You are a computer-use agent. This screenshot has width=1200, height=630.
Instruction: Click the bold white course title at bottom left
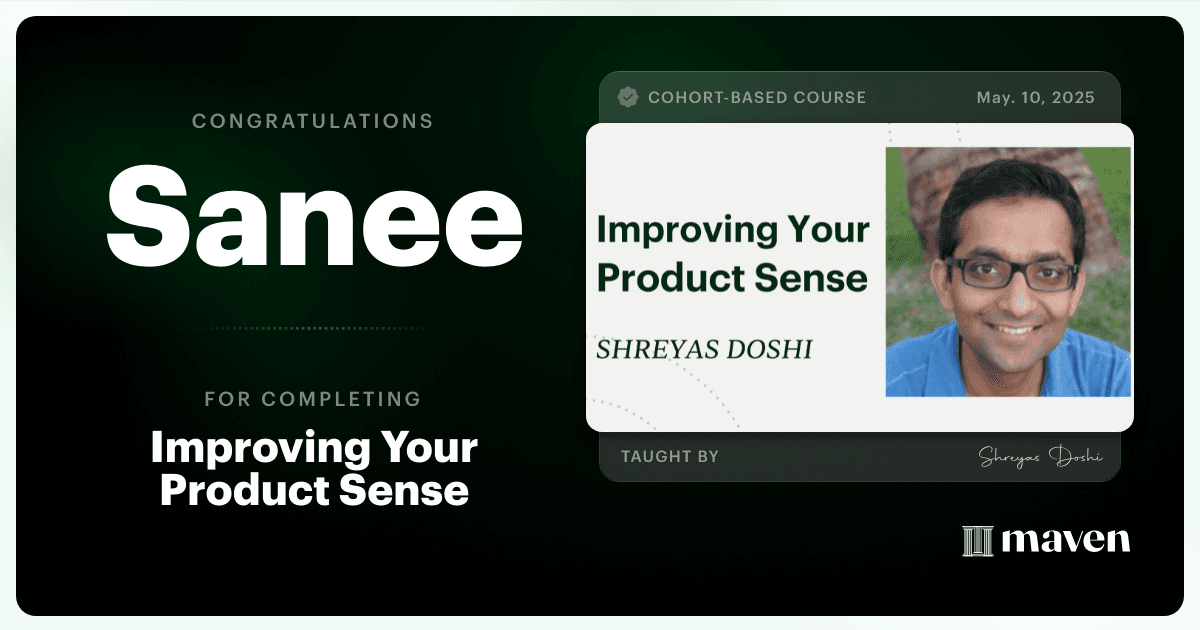coord(314,469)
